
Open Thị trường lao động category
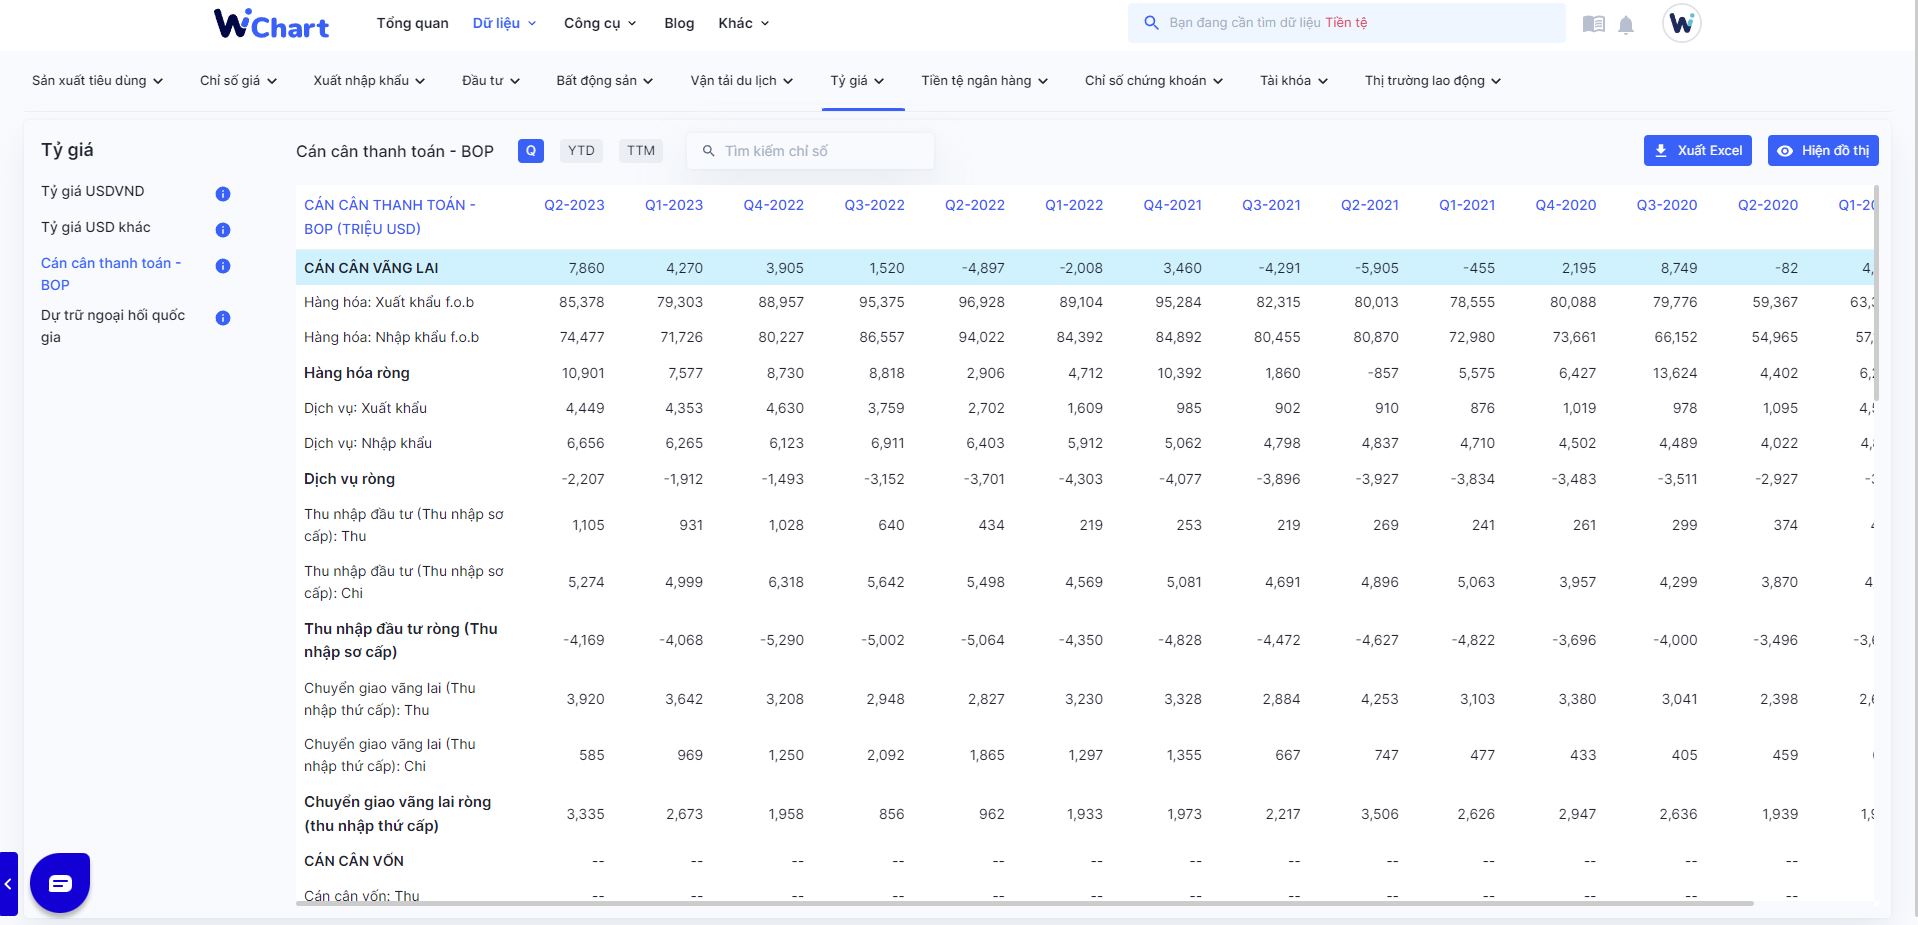point(1433,81)
